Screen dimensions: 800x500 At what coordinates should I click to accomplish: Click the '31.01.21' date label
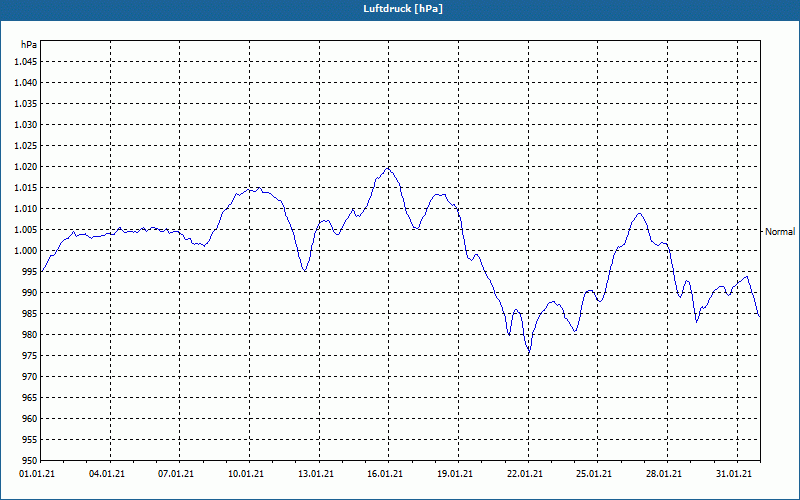[734, 474]
